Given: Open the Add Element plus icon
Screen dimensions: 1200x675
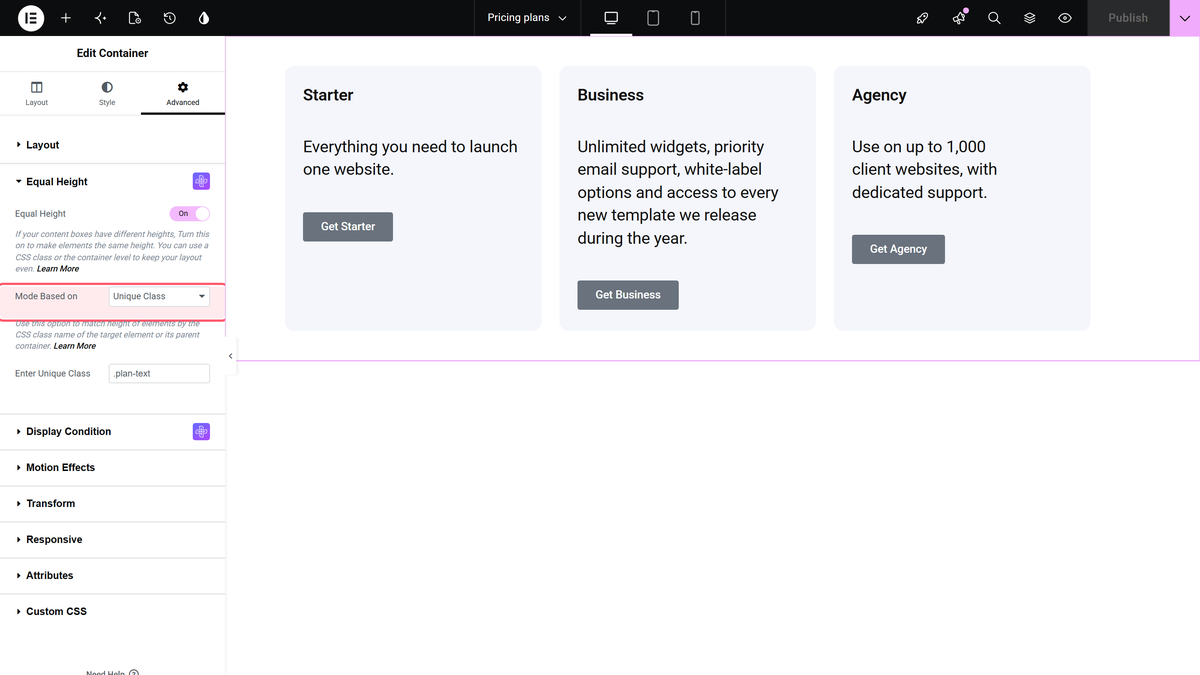Looking at the screenshot, I should click(x=66, y=18).
